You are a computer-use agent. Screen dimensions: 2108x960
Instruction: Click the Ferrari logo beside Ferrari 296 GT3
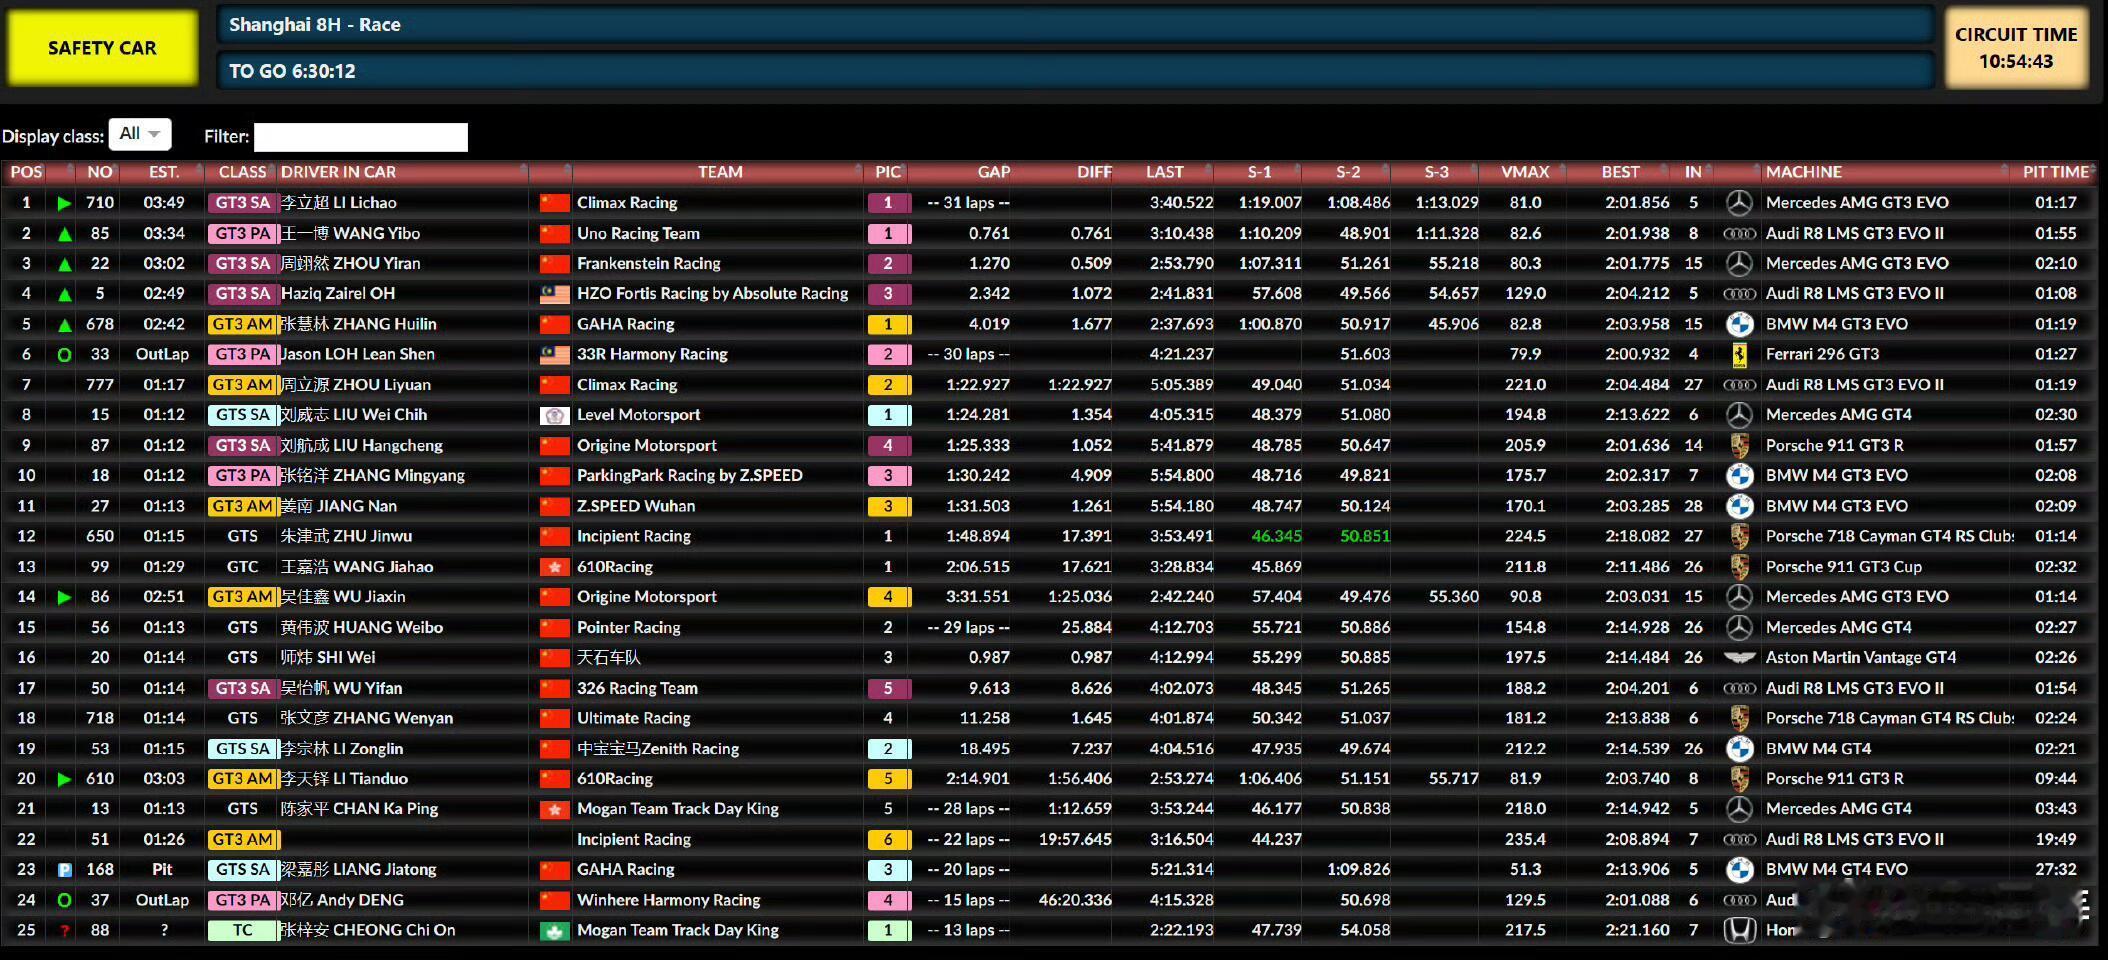pyautogui.click(x=1739, y=355)
